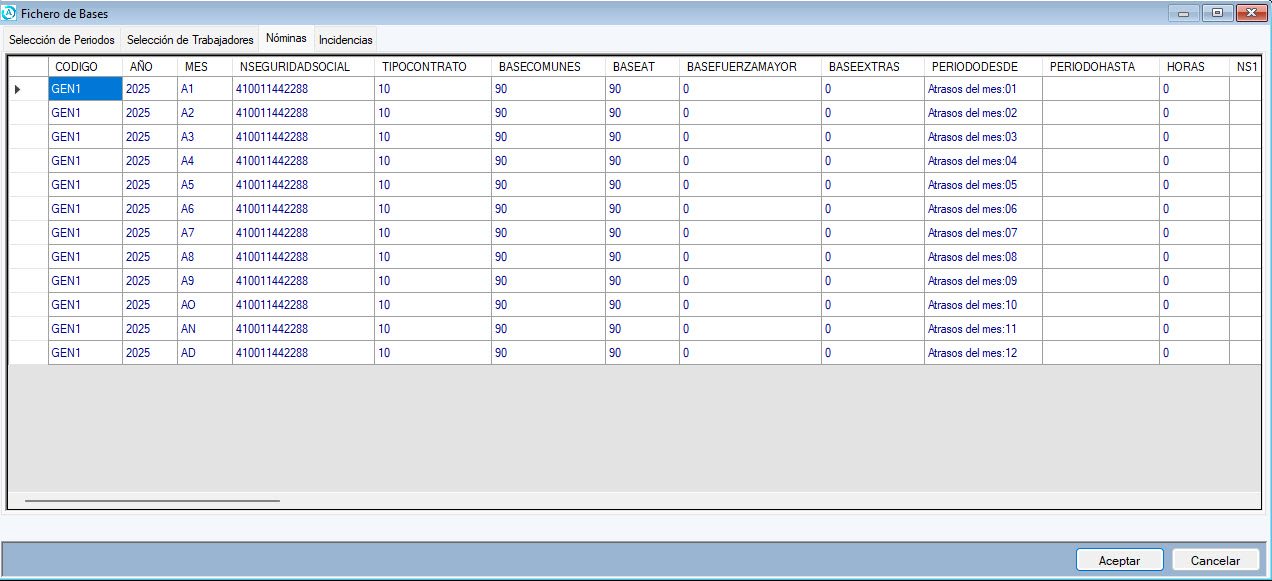Click the BASECOMUNES column header
This screenshot has height=581, width=1272.
[x=548, y=66]
